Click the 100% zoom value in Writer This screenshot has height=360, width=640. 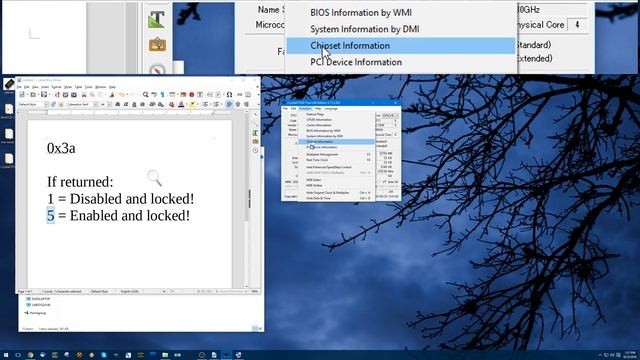(255, 291)
